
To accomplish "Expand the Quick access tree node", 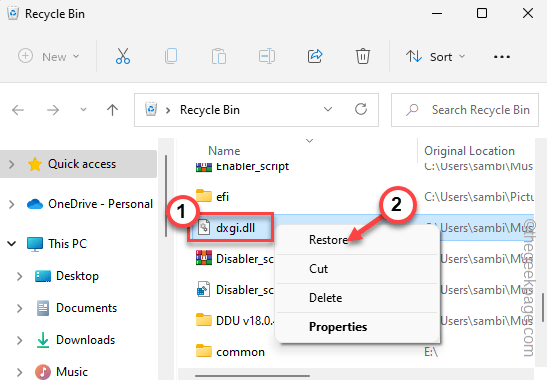I will click(x=12, y=164).
